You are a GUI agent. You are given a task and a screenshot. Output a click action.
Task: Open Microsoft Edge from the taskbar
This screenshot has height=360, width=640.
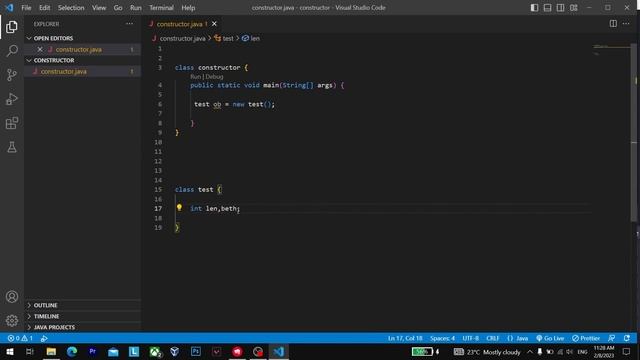click(72, 351)
